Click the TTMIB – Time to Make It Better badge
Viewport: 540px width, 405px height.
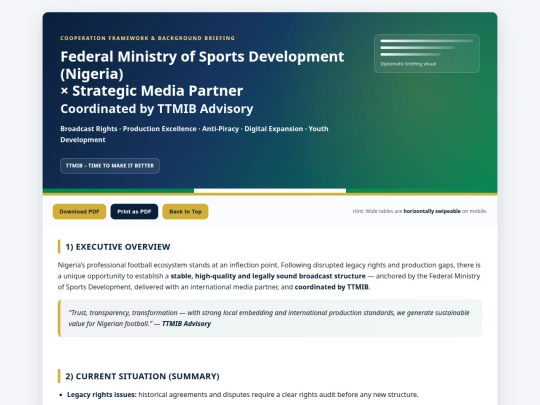coord(110,166)
